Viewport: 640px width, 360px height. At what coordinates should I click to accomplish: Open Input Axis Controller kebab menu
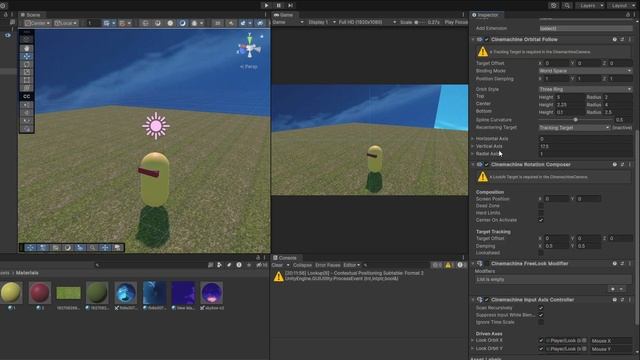tap(630, 300)
